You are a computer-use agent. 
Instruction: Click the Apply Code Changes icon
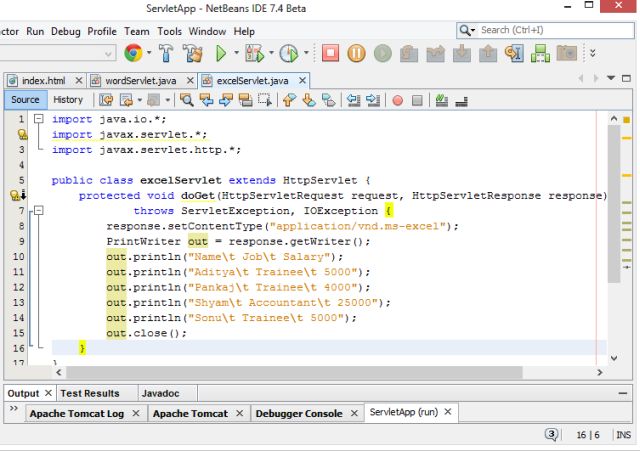click(x=540, y=53)
